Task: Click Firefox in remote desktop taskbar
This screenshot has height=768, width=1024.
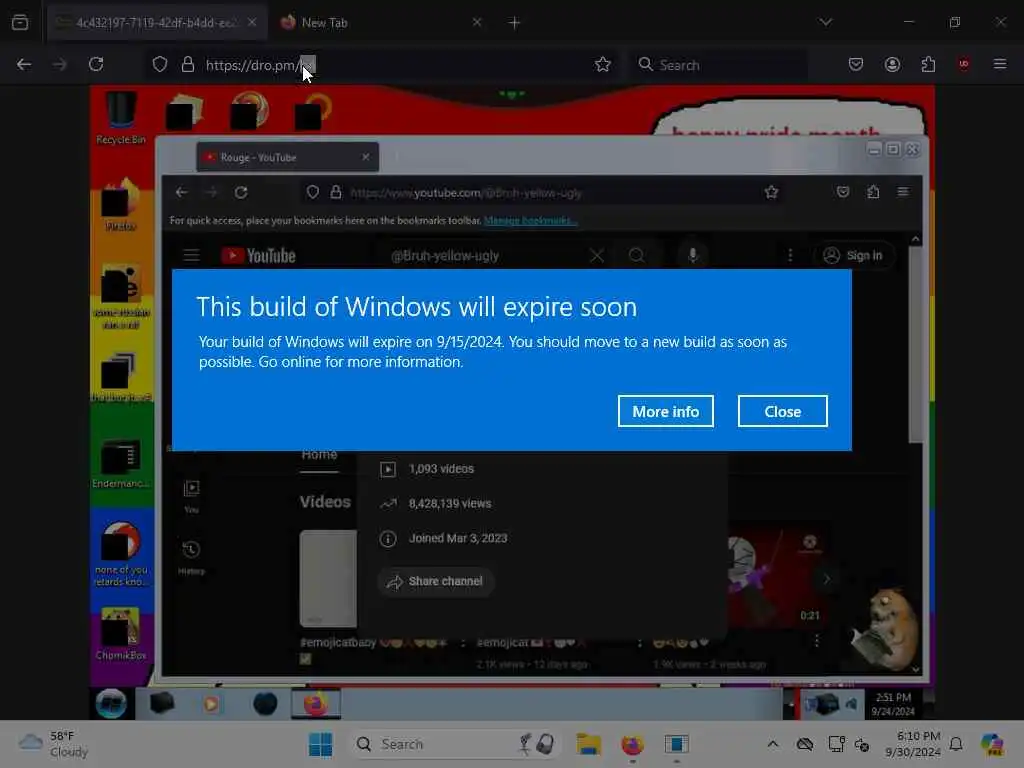Action: (x=315, y=704)
